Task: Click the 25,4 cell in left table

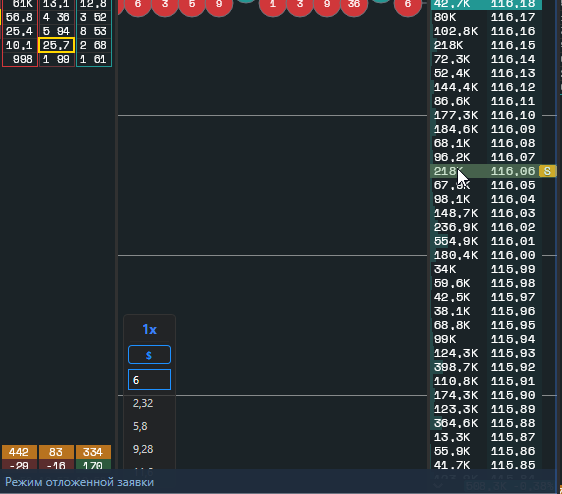Action: tap(20, 31)
